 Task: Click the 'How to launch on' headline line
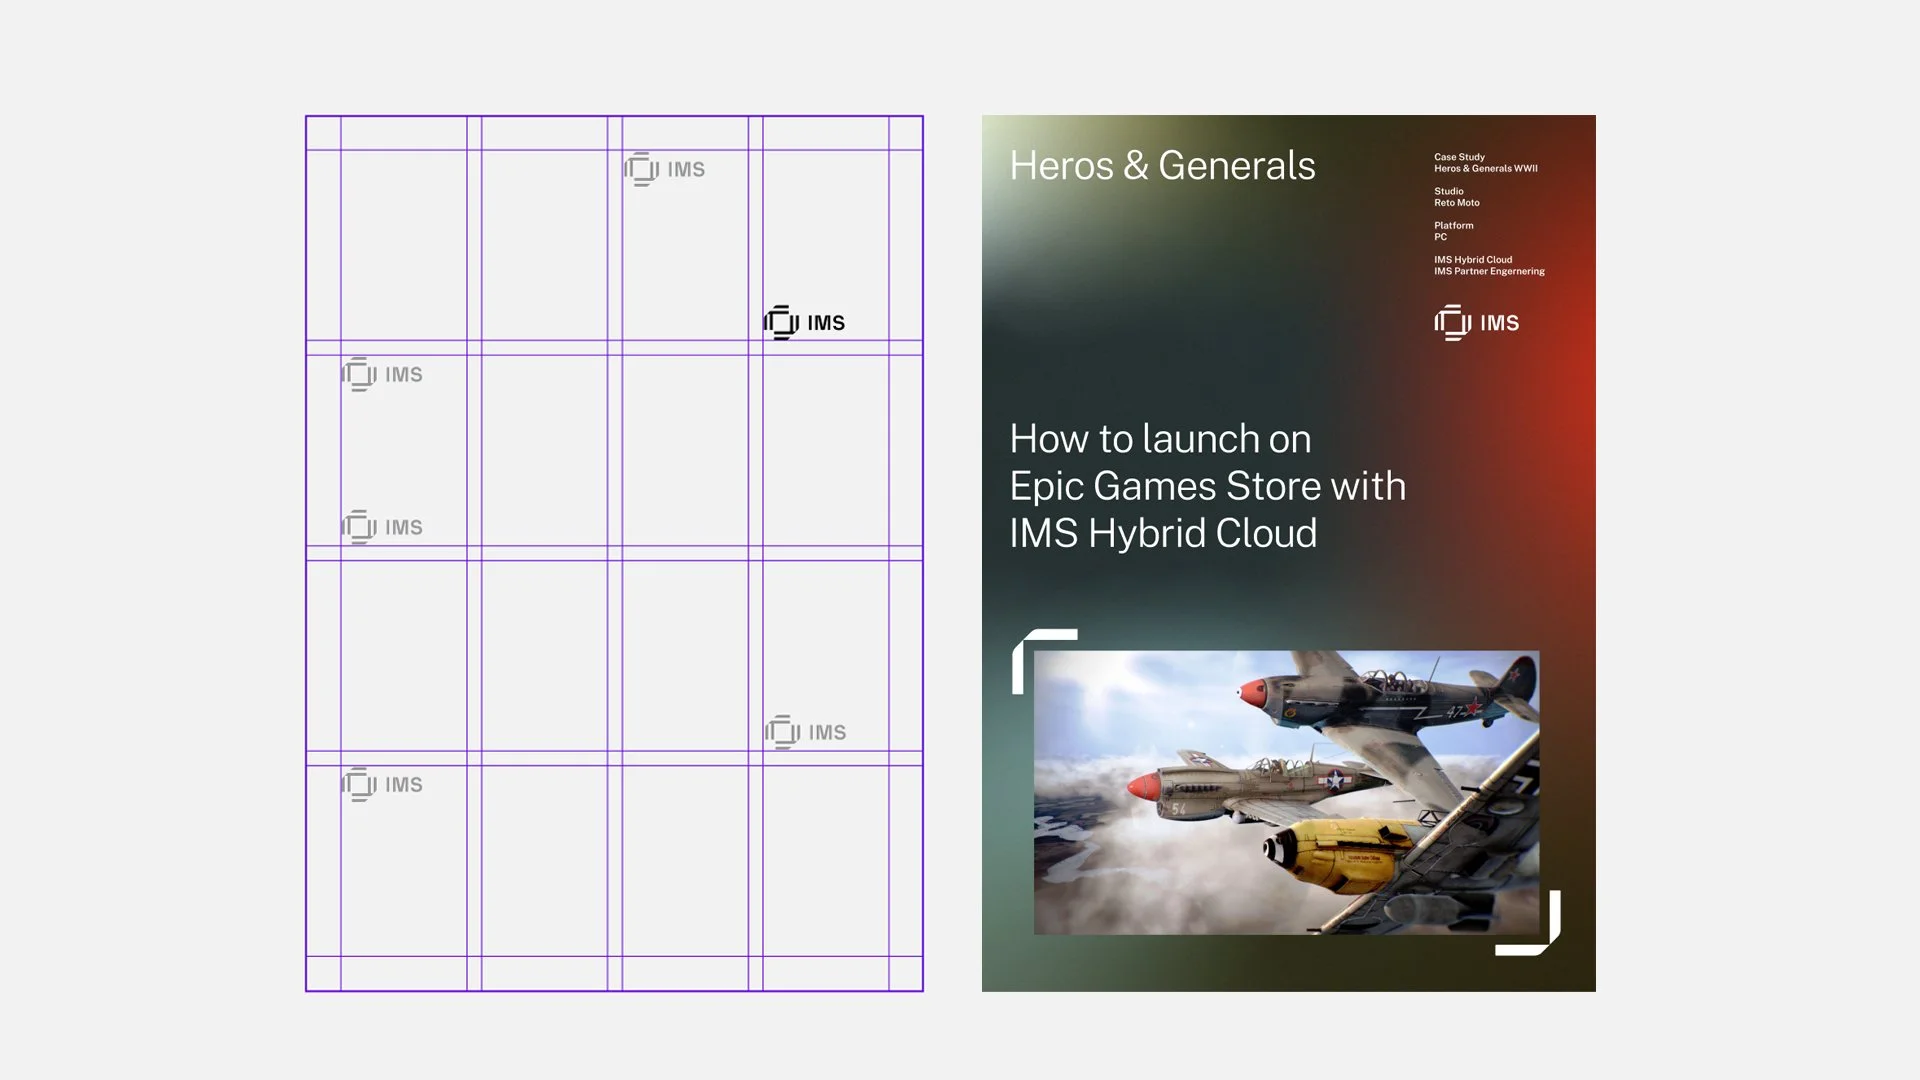pos(1160,439)
